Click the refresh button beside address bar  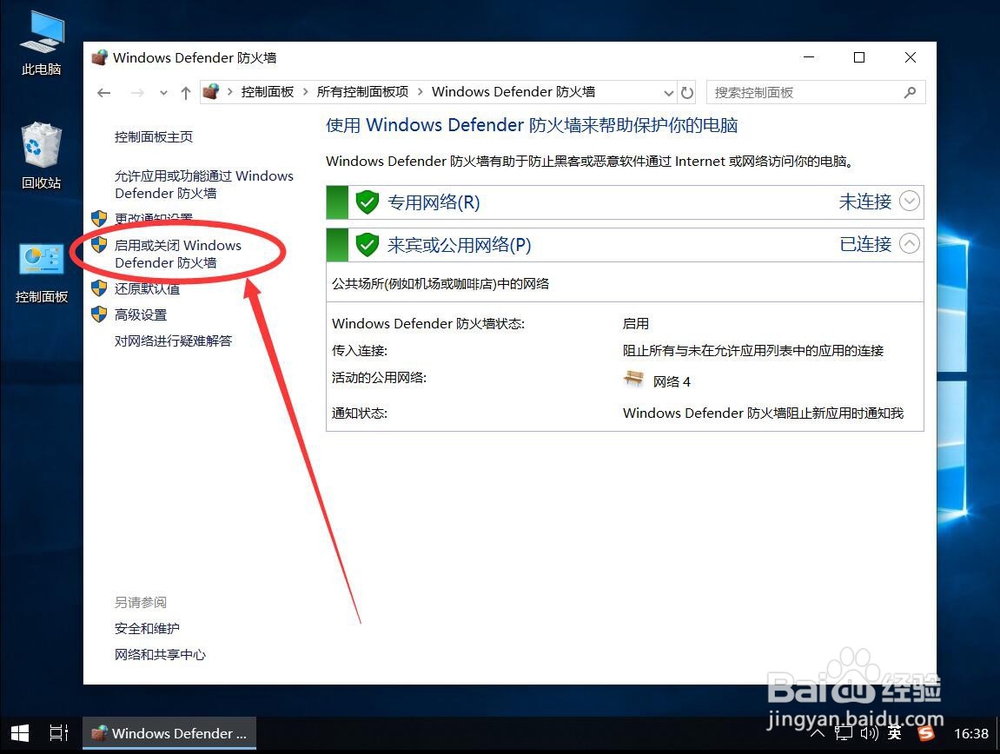tap(687, 93)
